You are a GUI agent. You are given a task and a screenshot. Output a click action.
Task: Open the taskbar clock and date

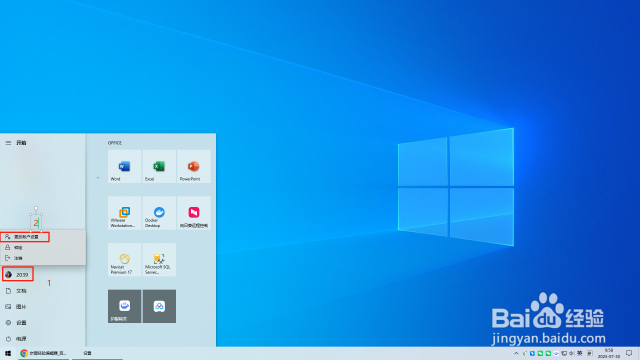click(609, 353)
